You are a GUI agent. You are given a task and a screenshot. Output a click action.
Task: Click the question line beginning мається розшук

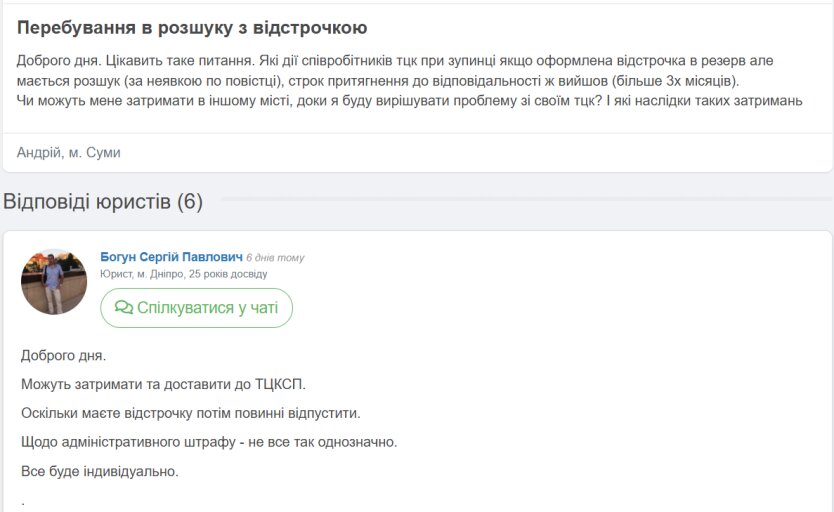[x=378, y=81]
